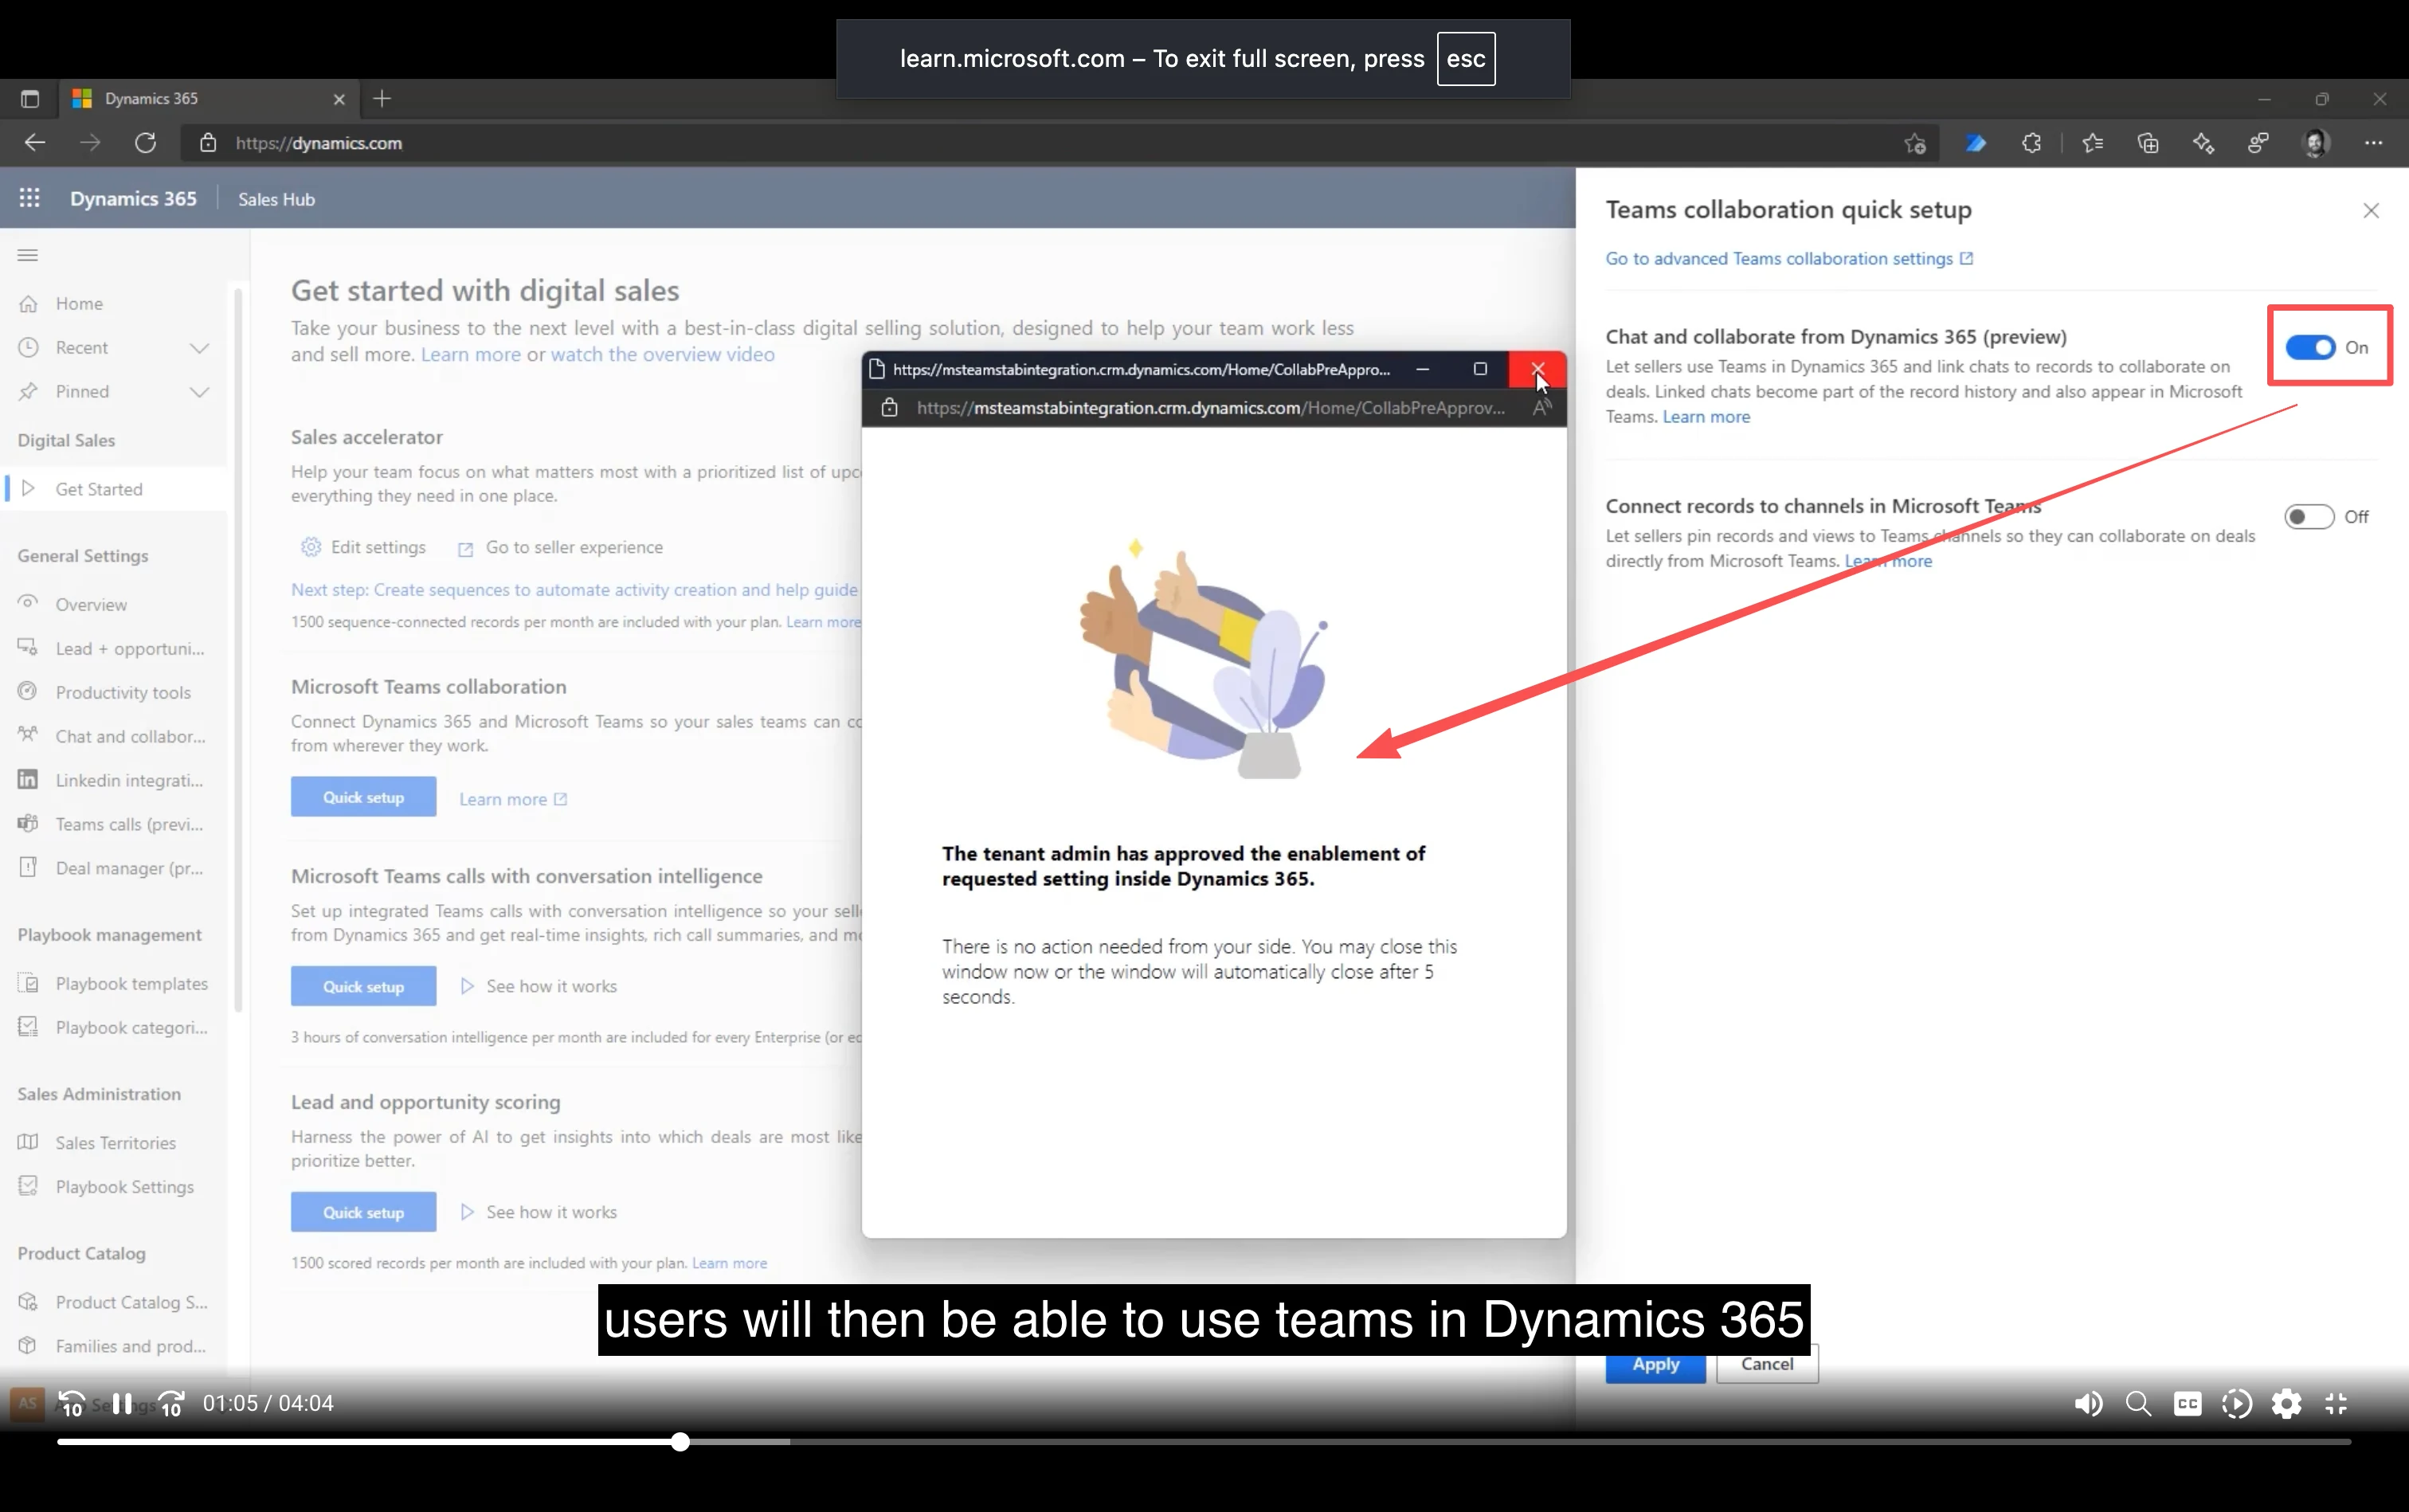Image resolution: width=2409 pixels, height=1512 pixels.
Task: Open browser collections icon
Action: [2148, 143]
